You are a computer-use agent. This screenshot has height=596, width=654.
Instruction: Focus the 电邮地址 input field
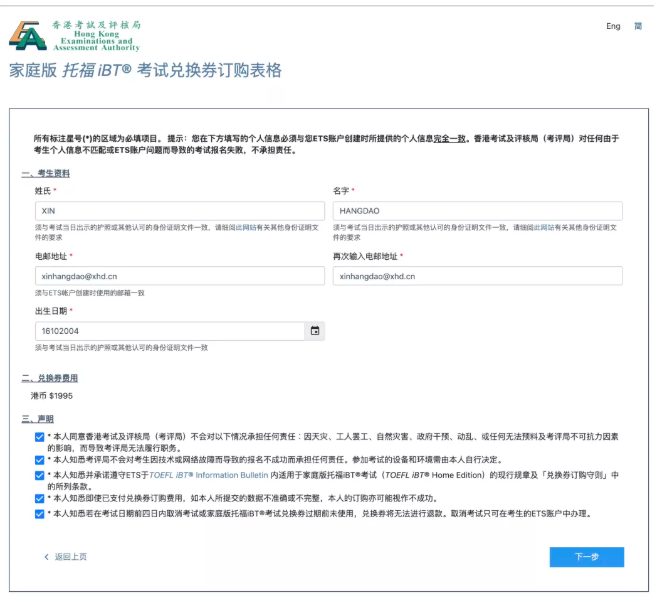[179, 276]
